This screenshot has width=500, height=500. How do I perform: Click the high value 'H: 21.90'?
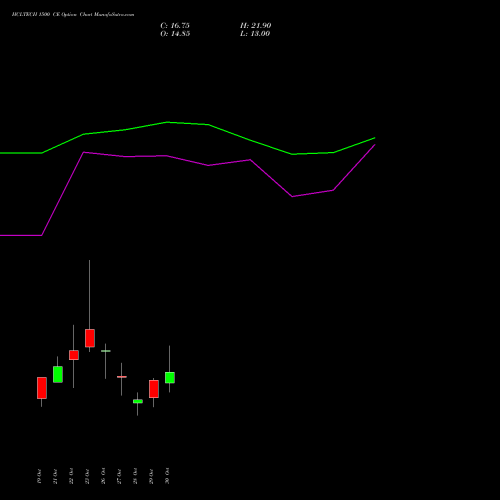pos(255,26)
